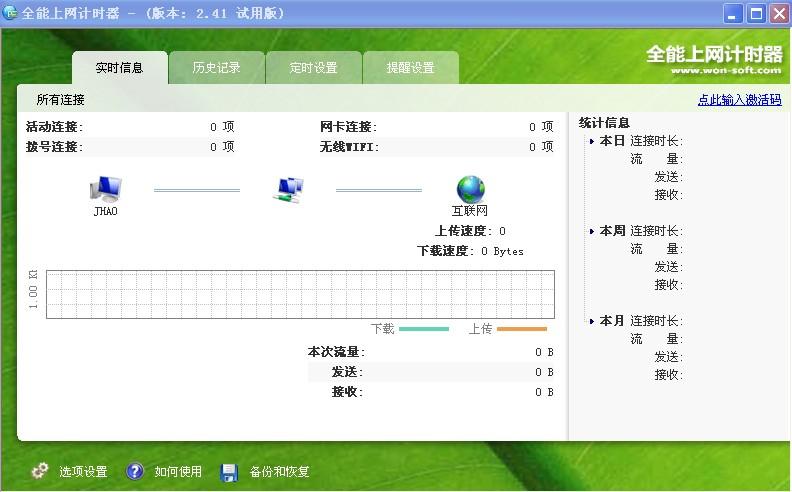Click the 下载速度 label
Screen dimensions: 792x492
(x=446, y=251)
